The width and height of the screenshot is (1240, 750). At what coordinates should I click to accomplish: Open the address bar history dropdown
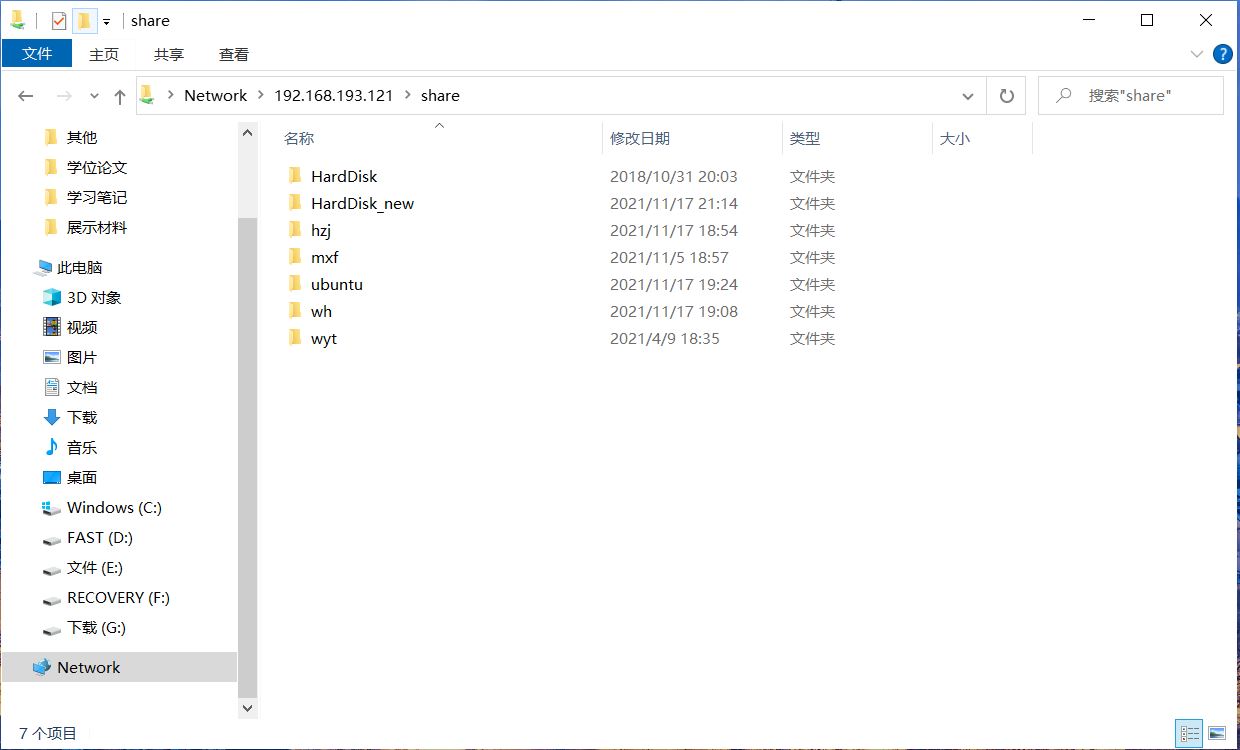pyautogui.click(x=967, y=96)
